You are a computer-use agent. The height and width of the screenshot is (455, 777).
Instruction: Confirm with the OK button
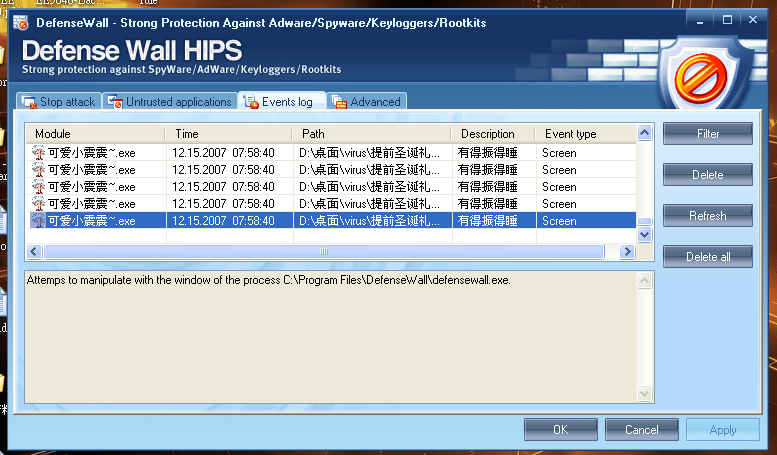(x=561, y=430)
